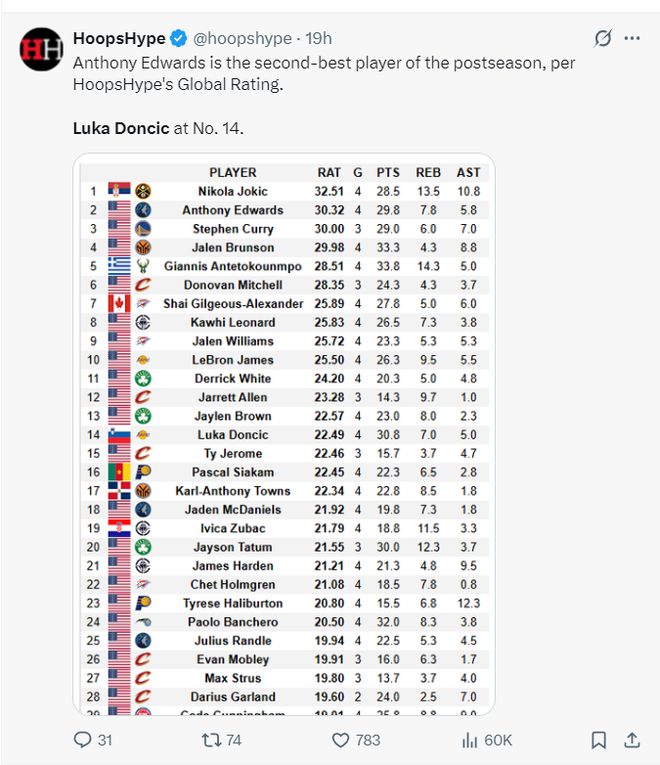Bookmark this post
This screenshot has height=765, width=660.
click(x=598, y=740)
